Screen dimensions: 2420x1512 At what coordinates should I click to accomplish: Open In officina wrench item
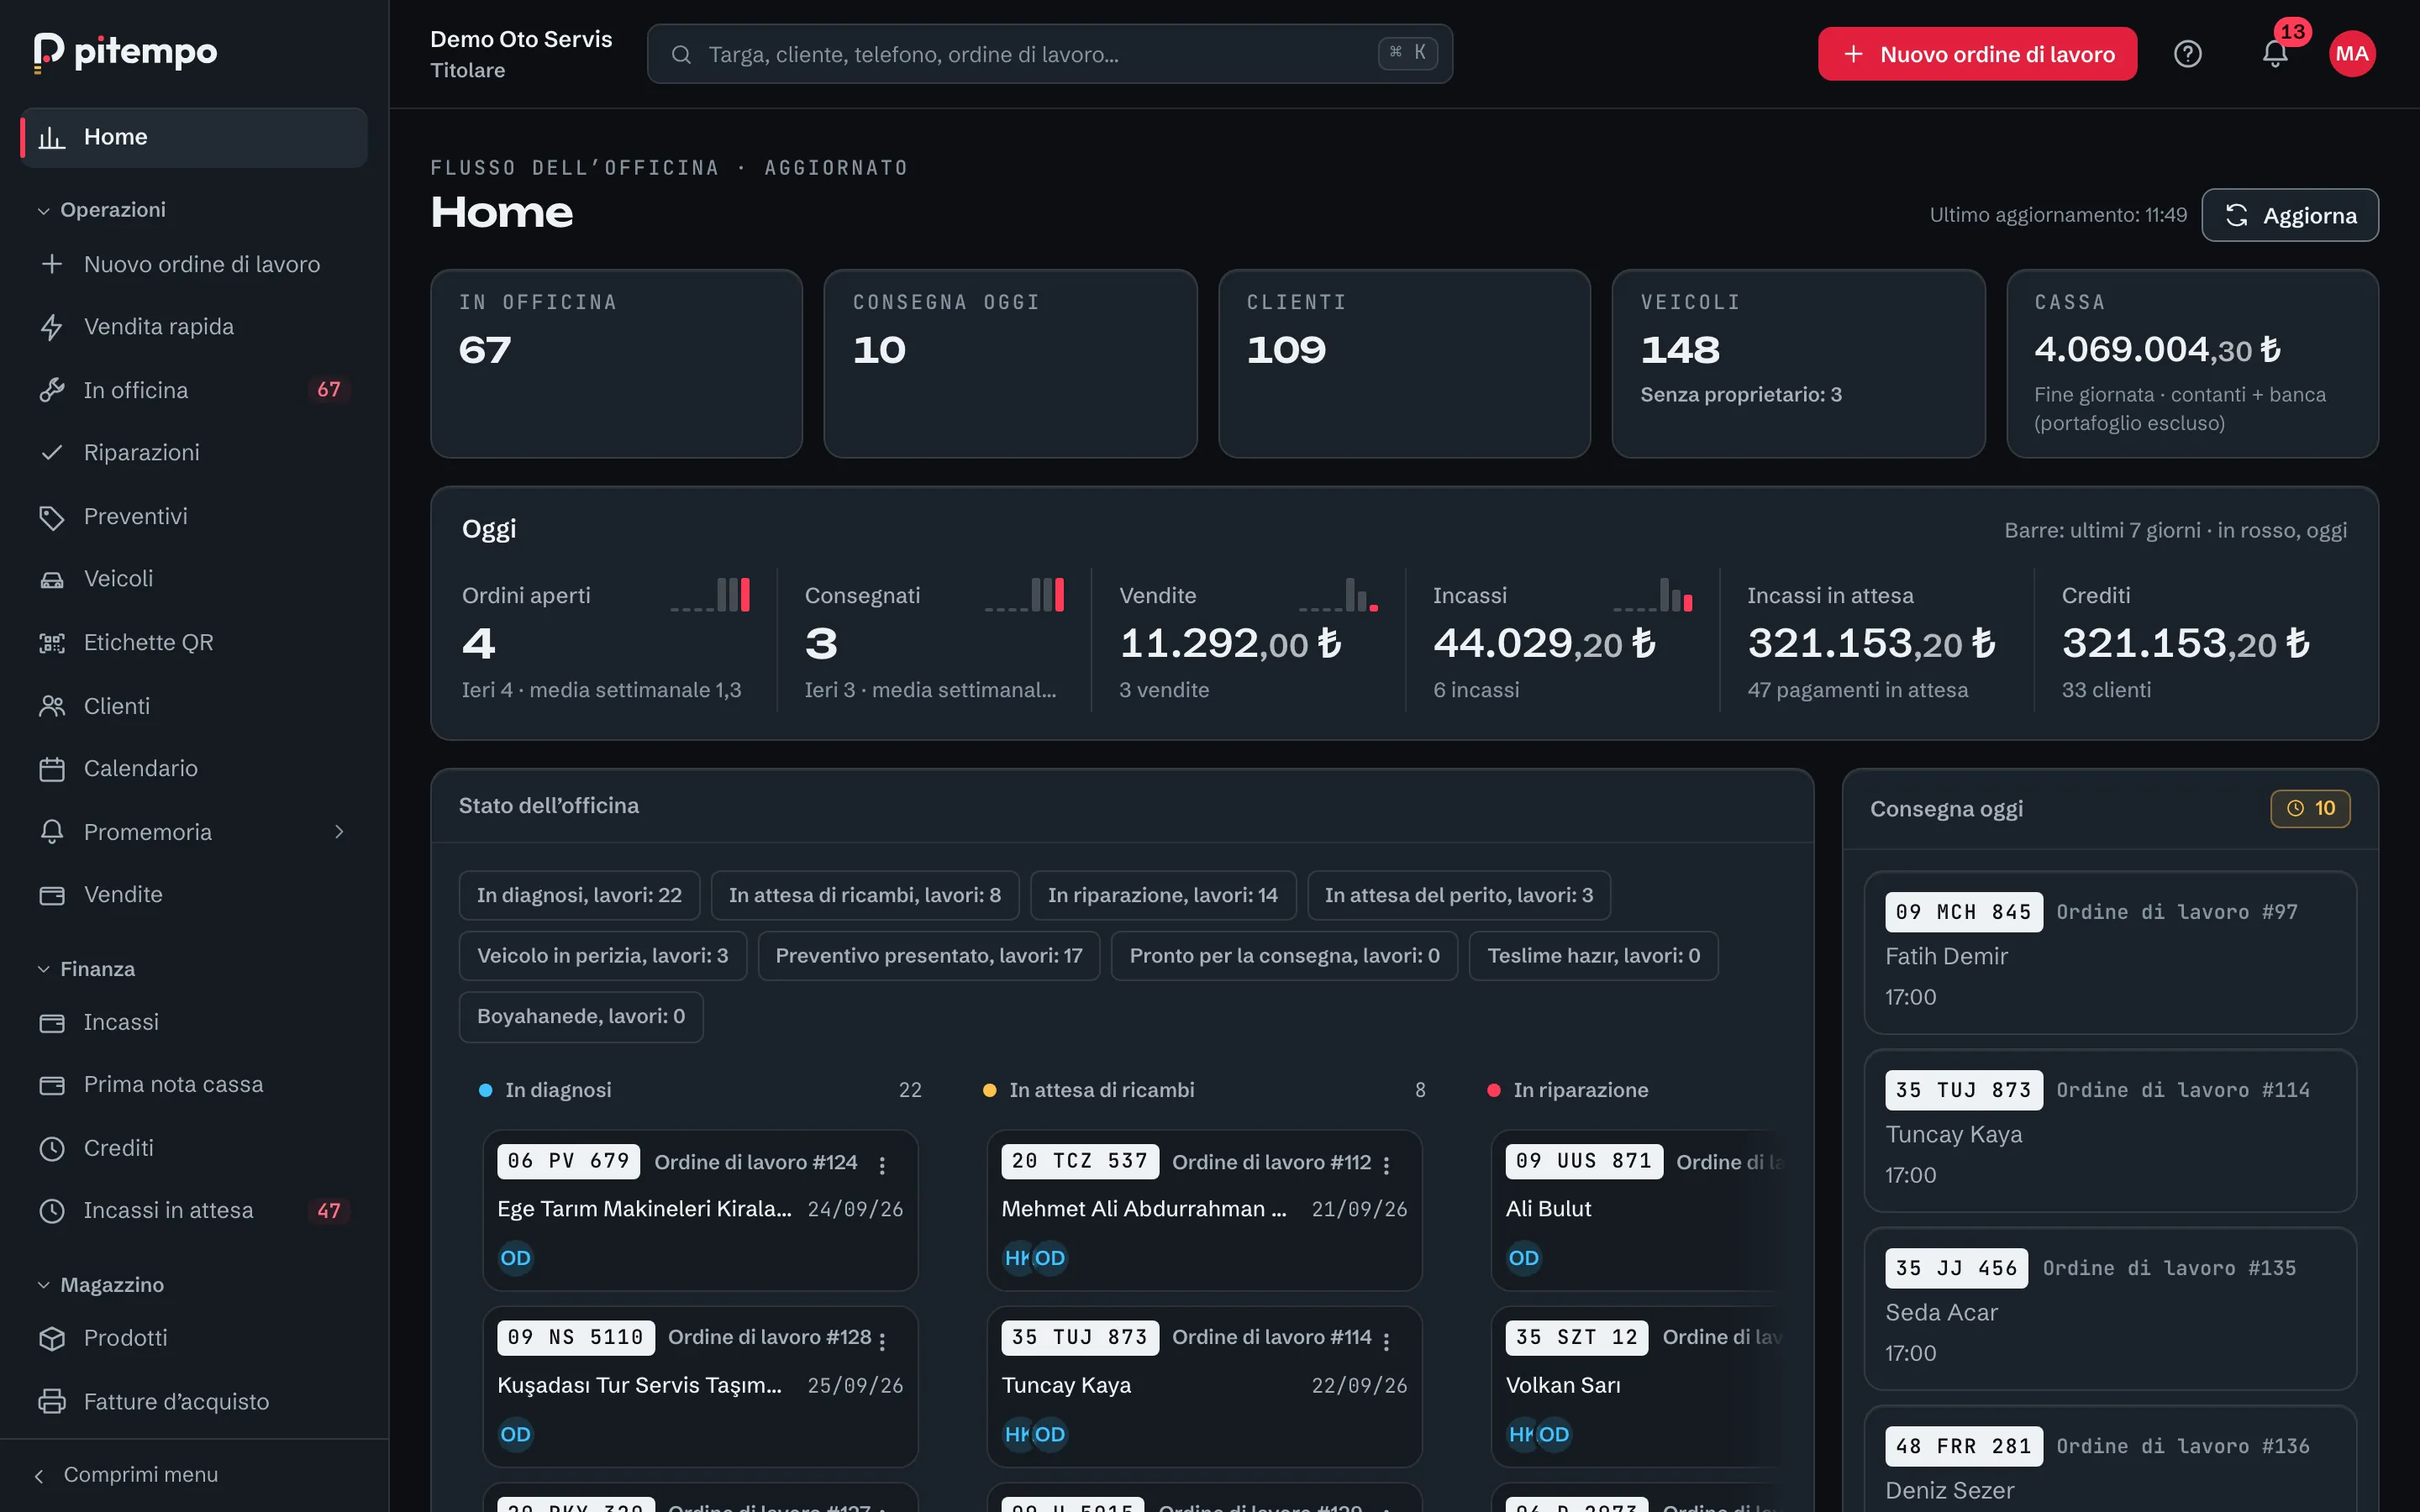(x=194, y=390)
